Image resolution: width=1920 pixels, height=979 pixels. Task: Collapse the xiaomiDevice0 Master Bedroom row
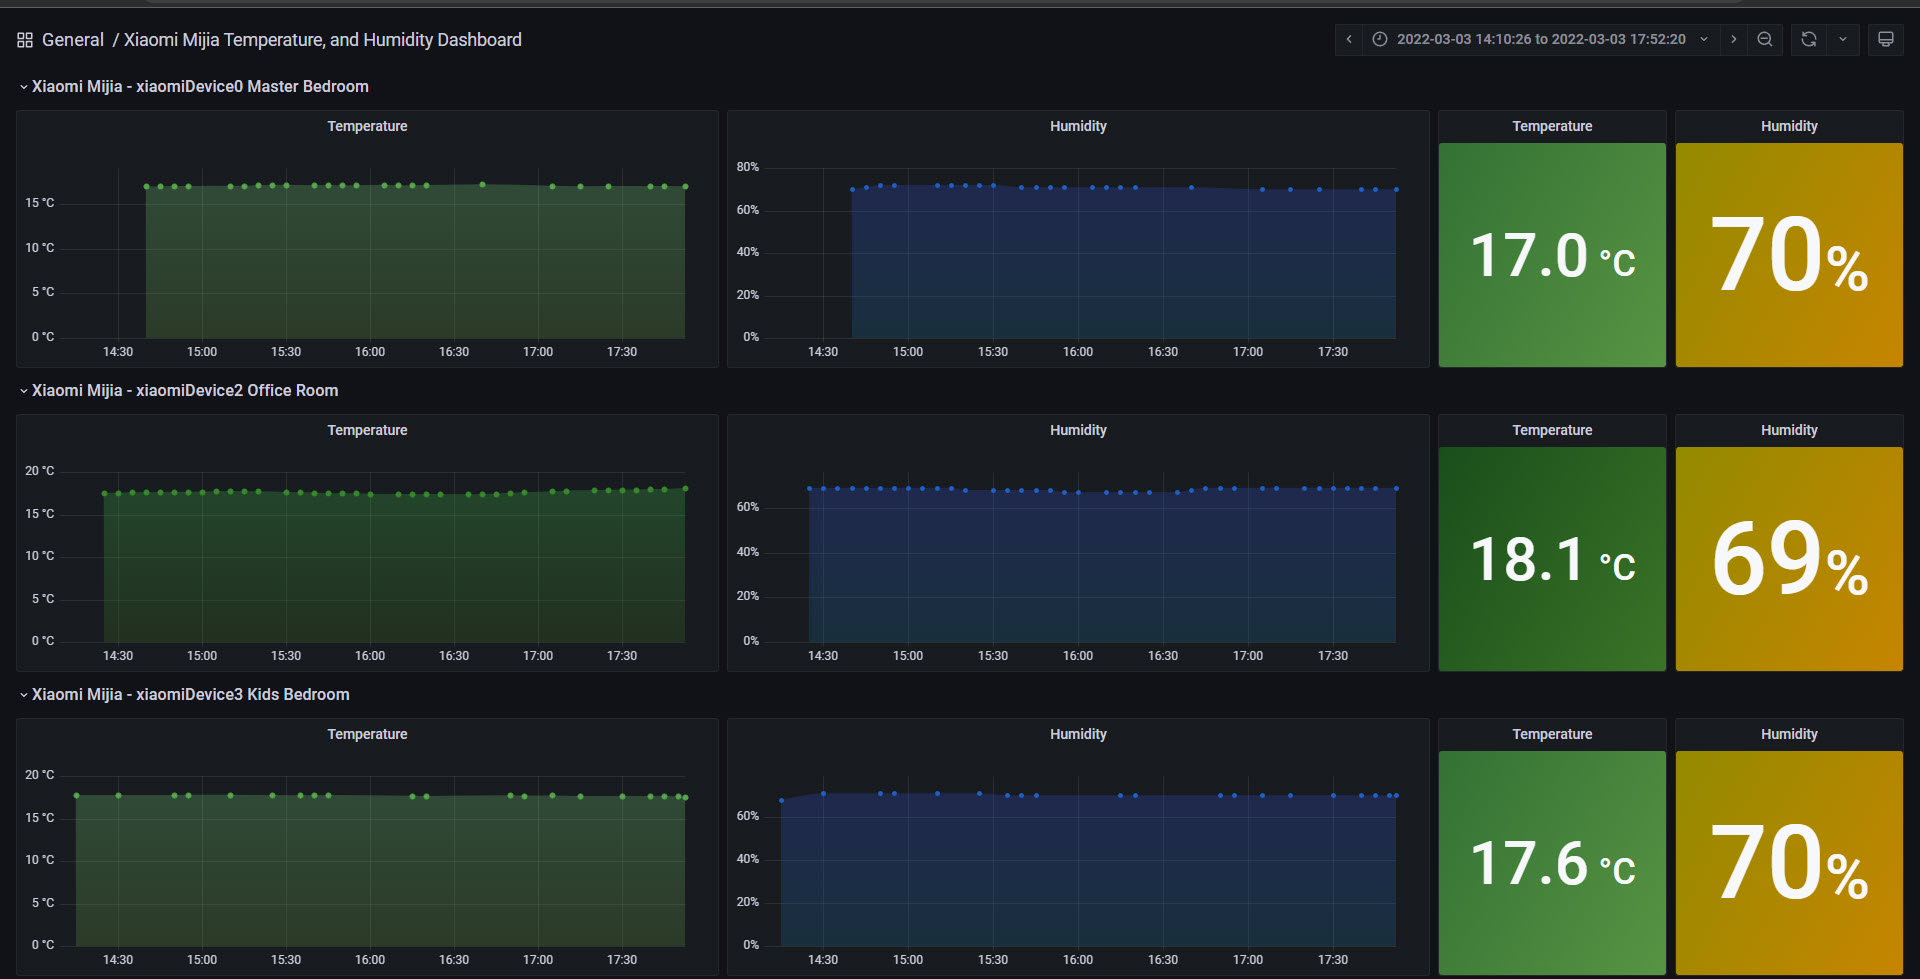[194, 87]
